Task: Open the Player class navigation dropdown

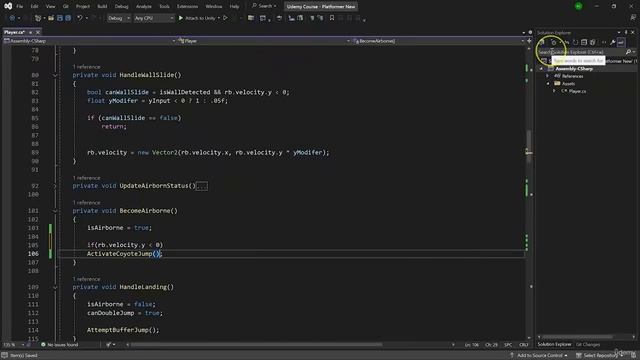Action: [264, 41]
